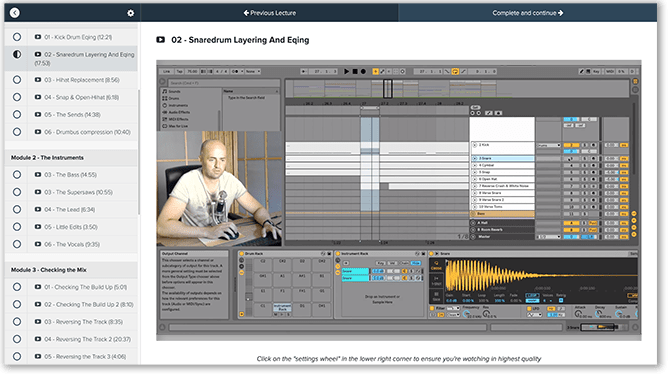672x378 pixels.
Task: Click the sidebar vertical scrollbar
Action: pyautogui.click(x=139, y=152)
